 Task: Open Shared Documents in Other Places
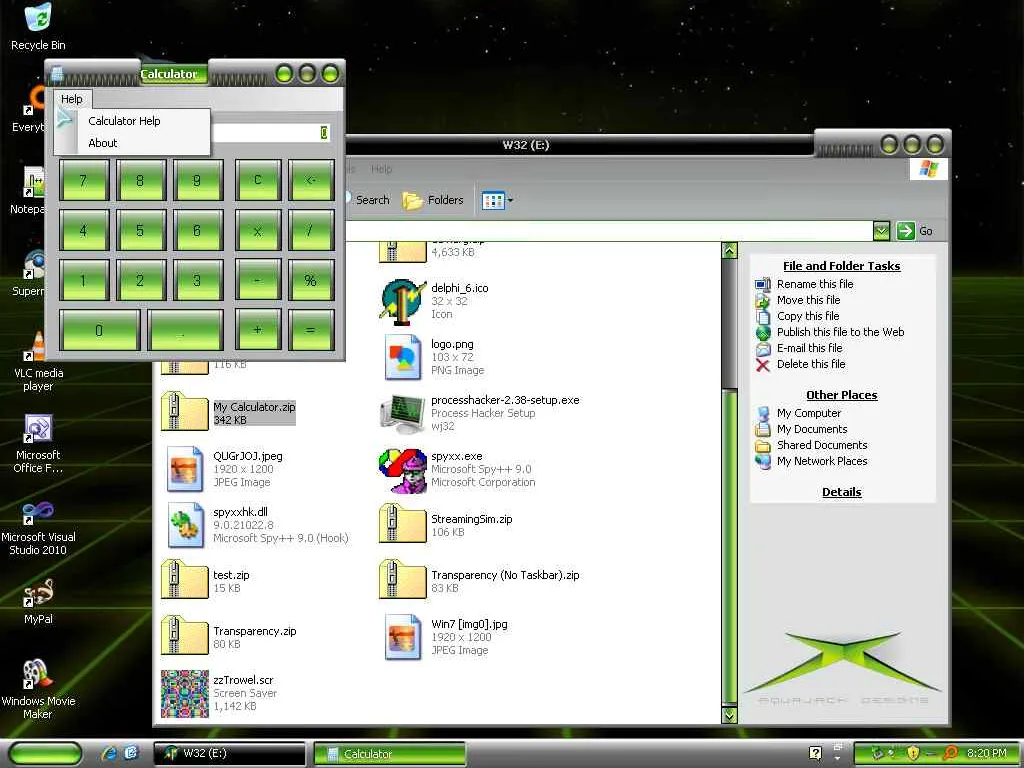(x=822, y=445)
